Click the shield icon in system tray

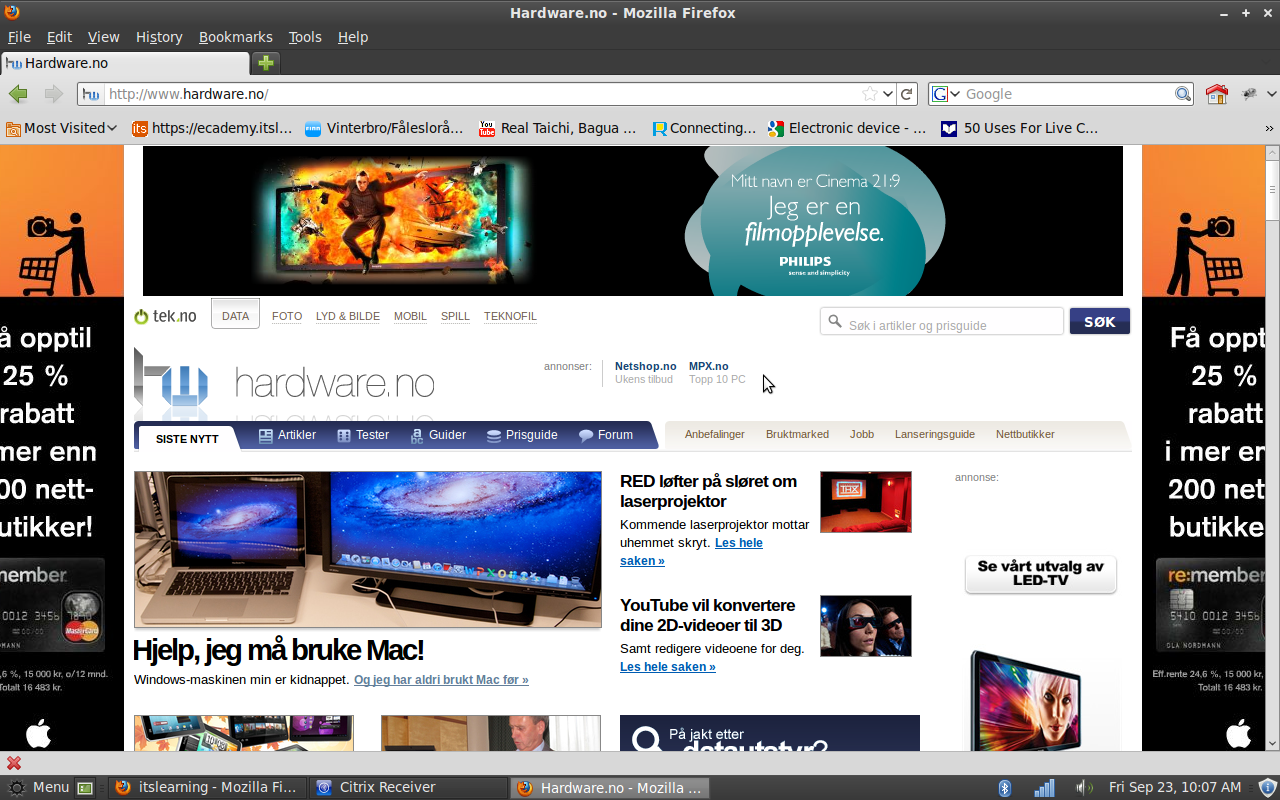(x=1266, y=788)
